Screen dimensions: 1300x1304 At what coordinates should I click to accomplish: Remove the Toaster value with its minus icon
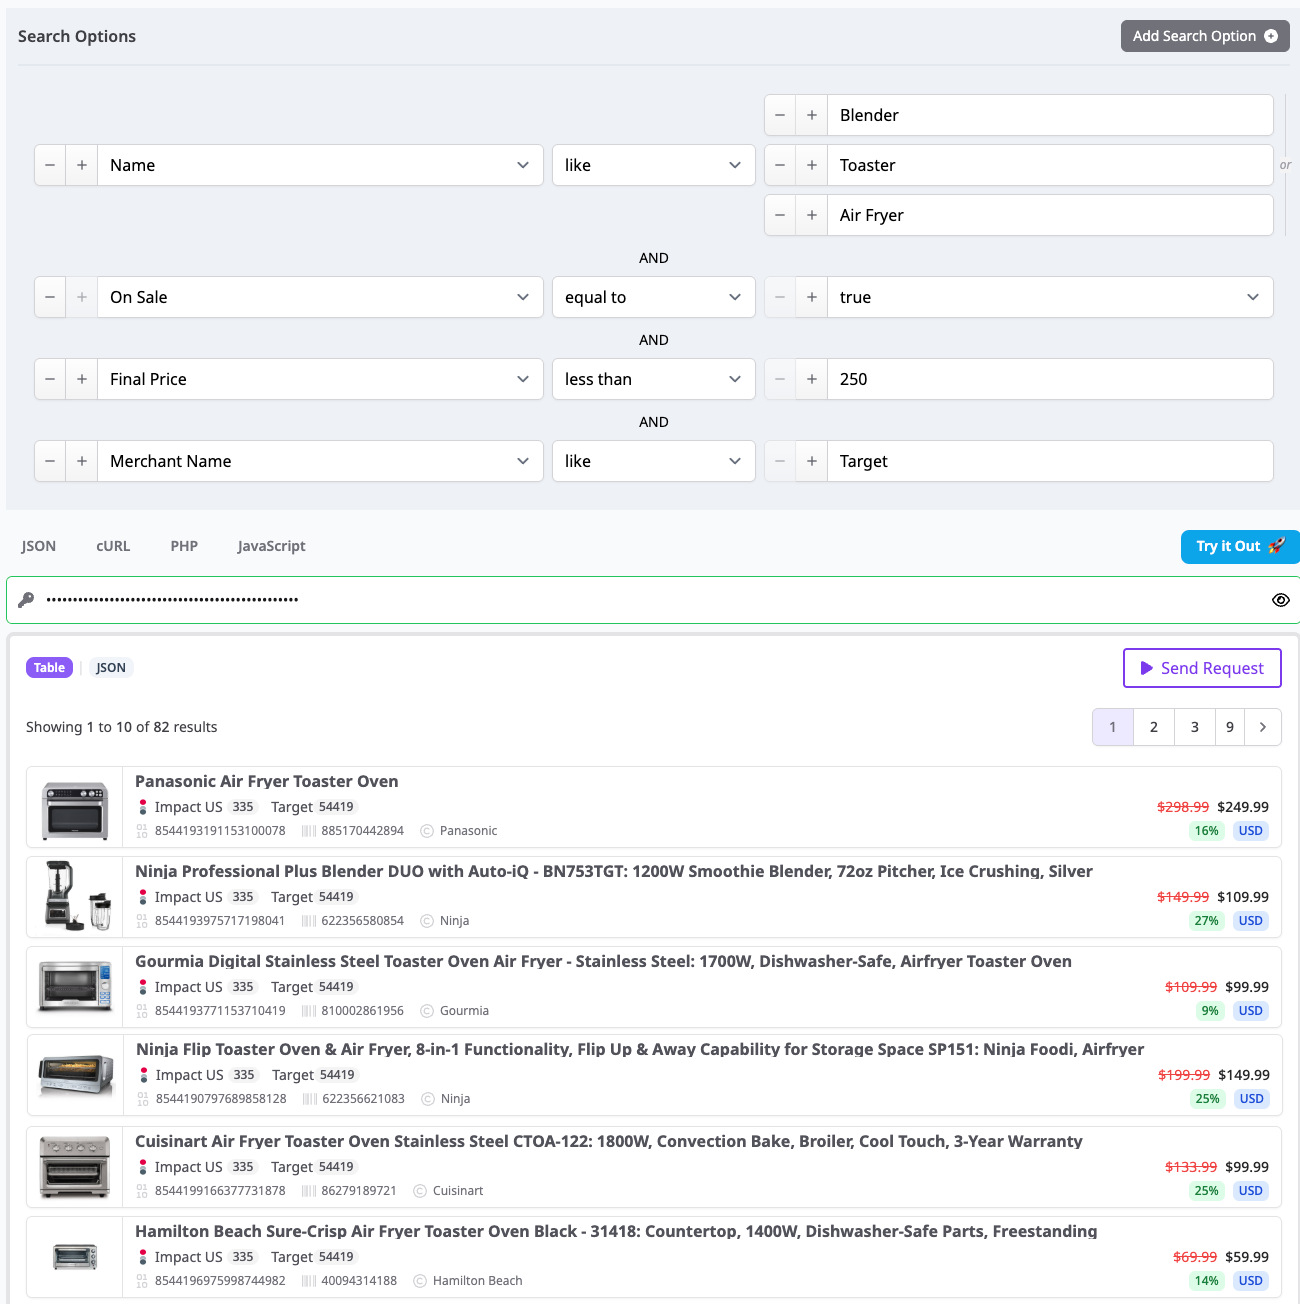780,165
